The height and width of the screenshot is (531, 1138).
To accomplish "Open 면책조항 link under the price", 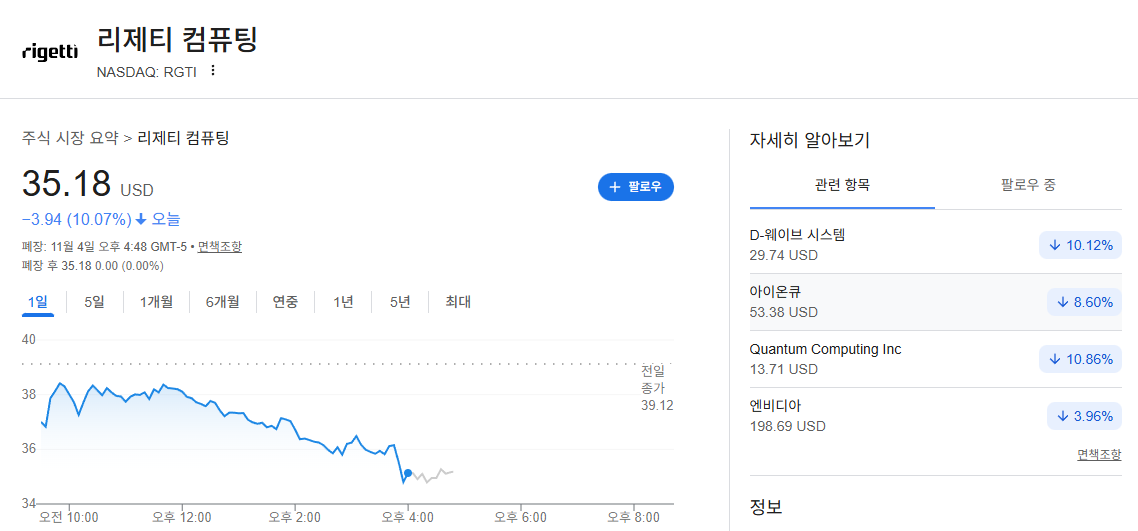I will (220, 247).
